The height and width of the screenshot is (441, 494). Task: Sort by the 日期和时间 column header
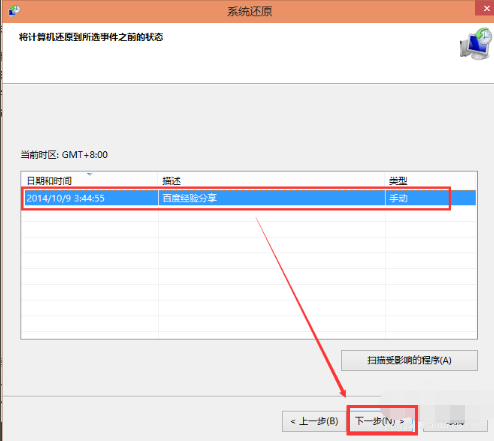pyautogui.click(x=89, y=181)
